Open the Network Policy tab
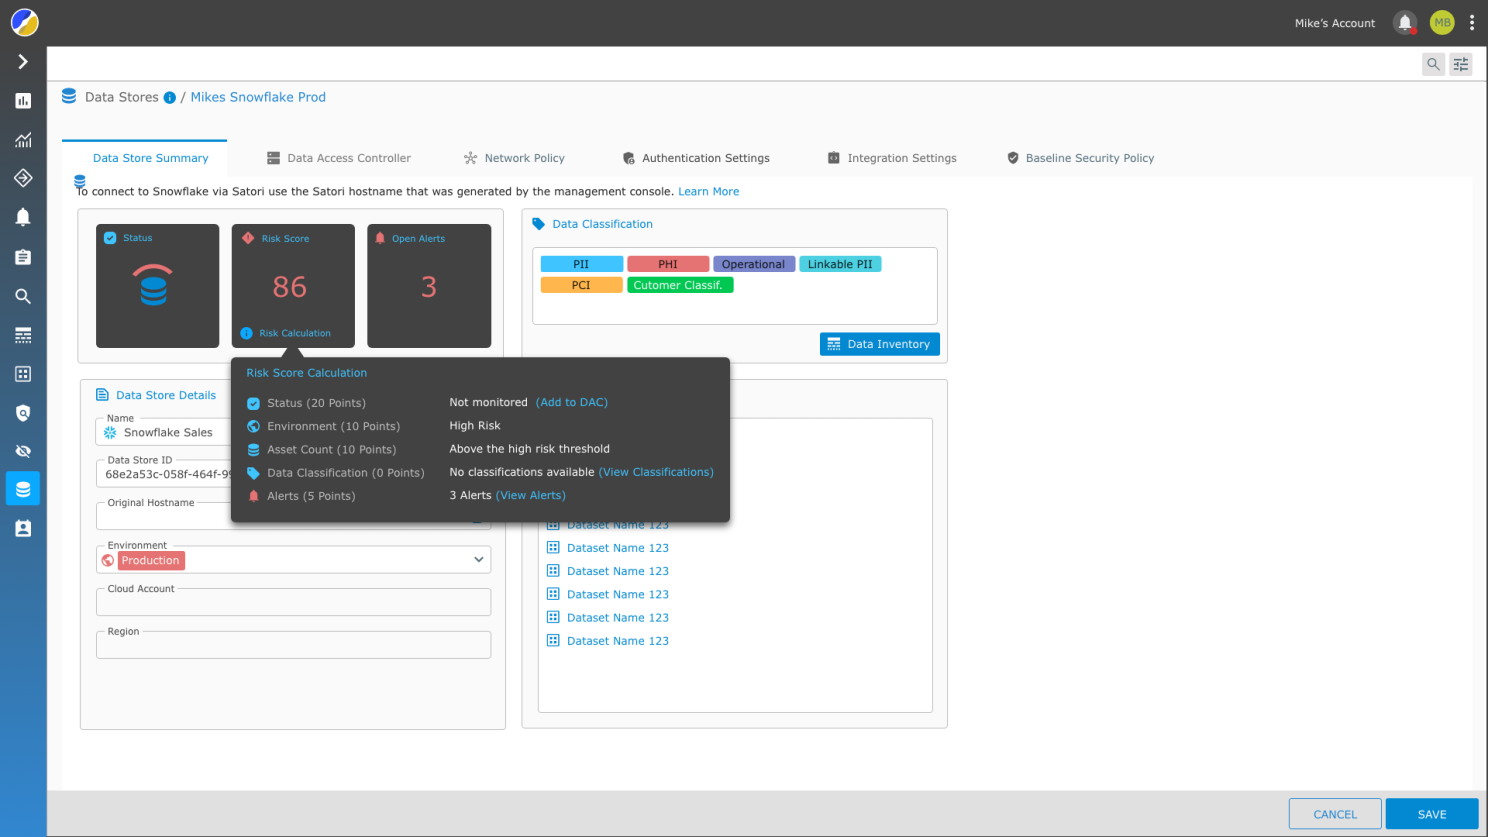 tap(514, 158)
